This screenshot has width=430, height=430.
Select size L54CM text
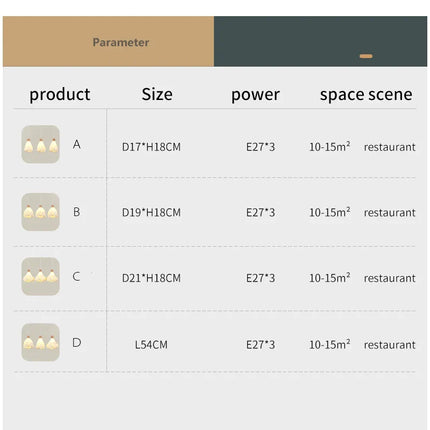(151, 345)
